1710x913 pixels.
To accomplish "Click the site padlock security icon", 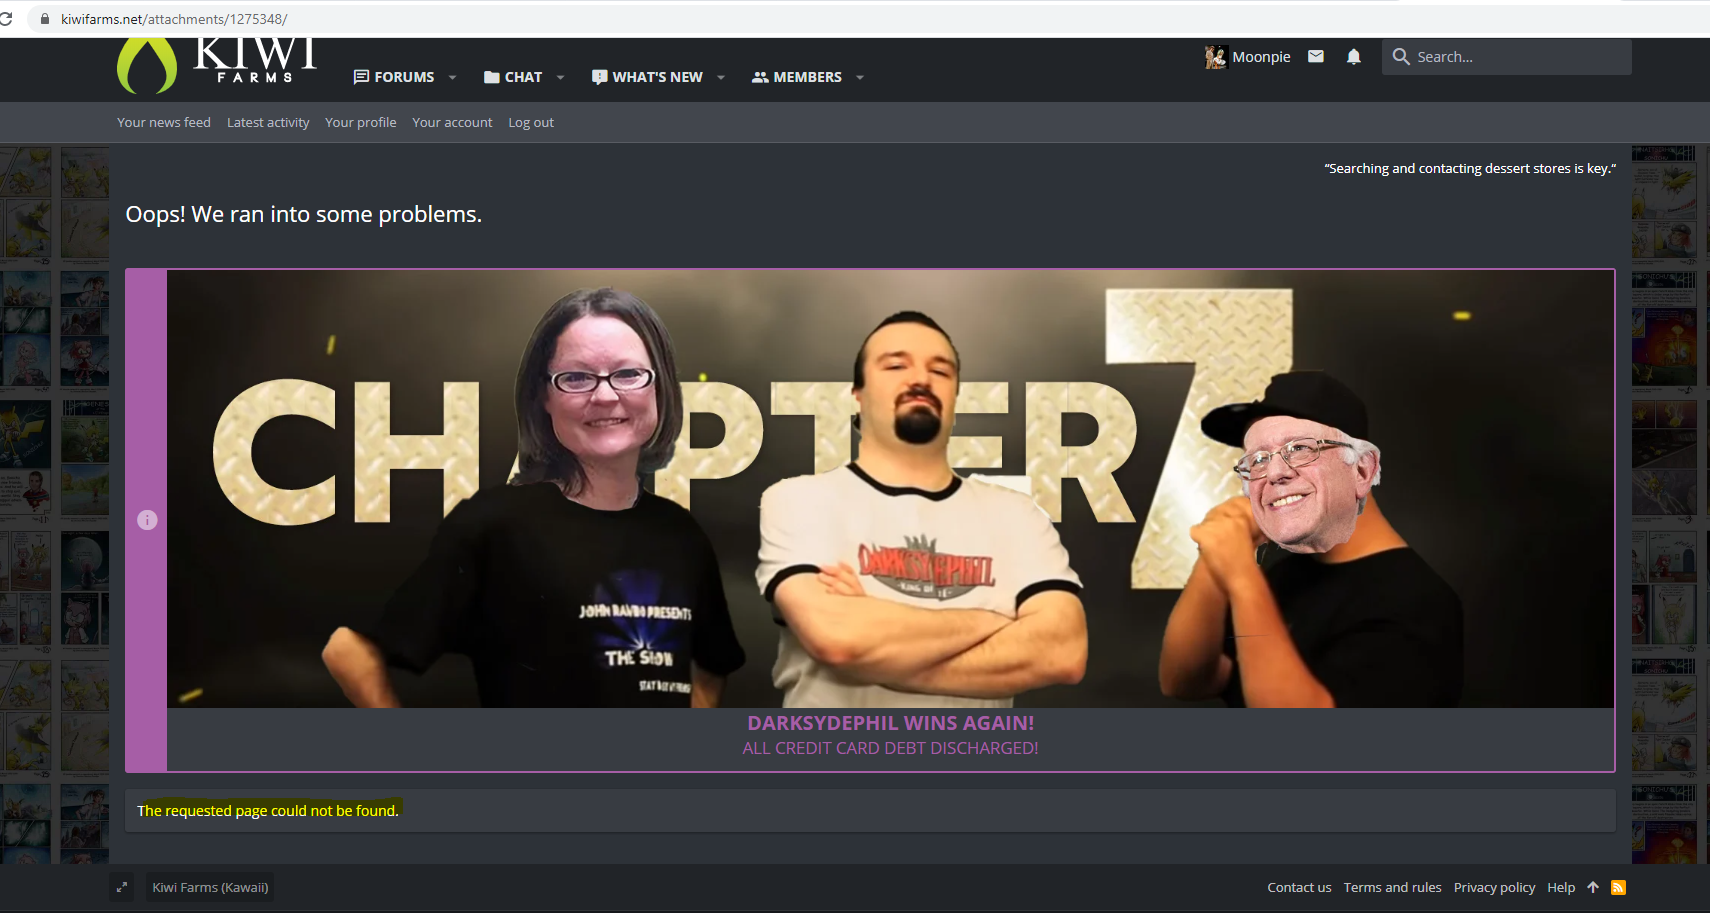I will coord(44,19).
